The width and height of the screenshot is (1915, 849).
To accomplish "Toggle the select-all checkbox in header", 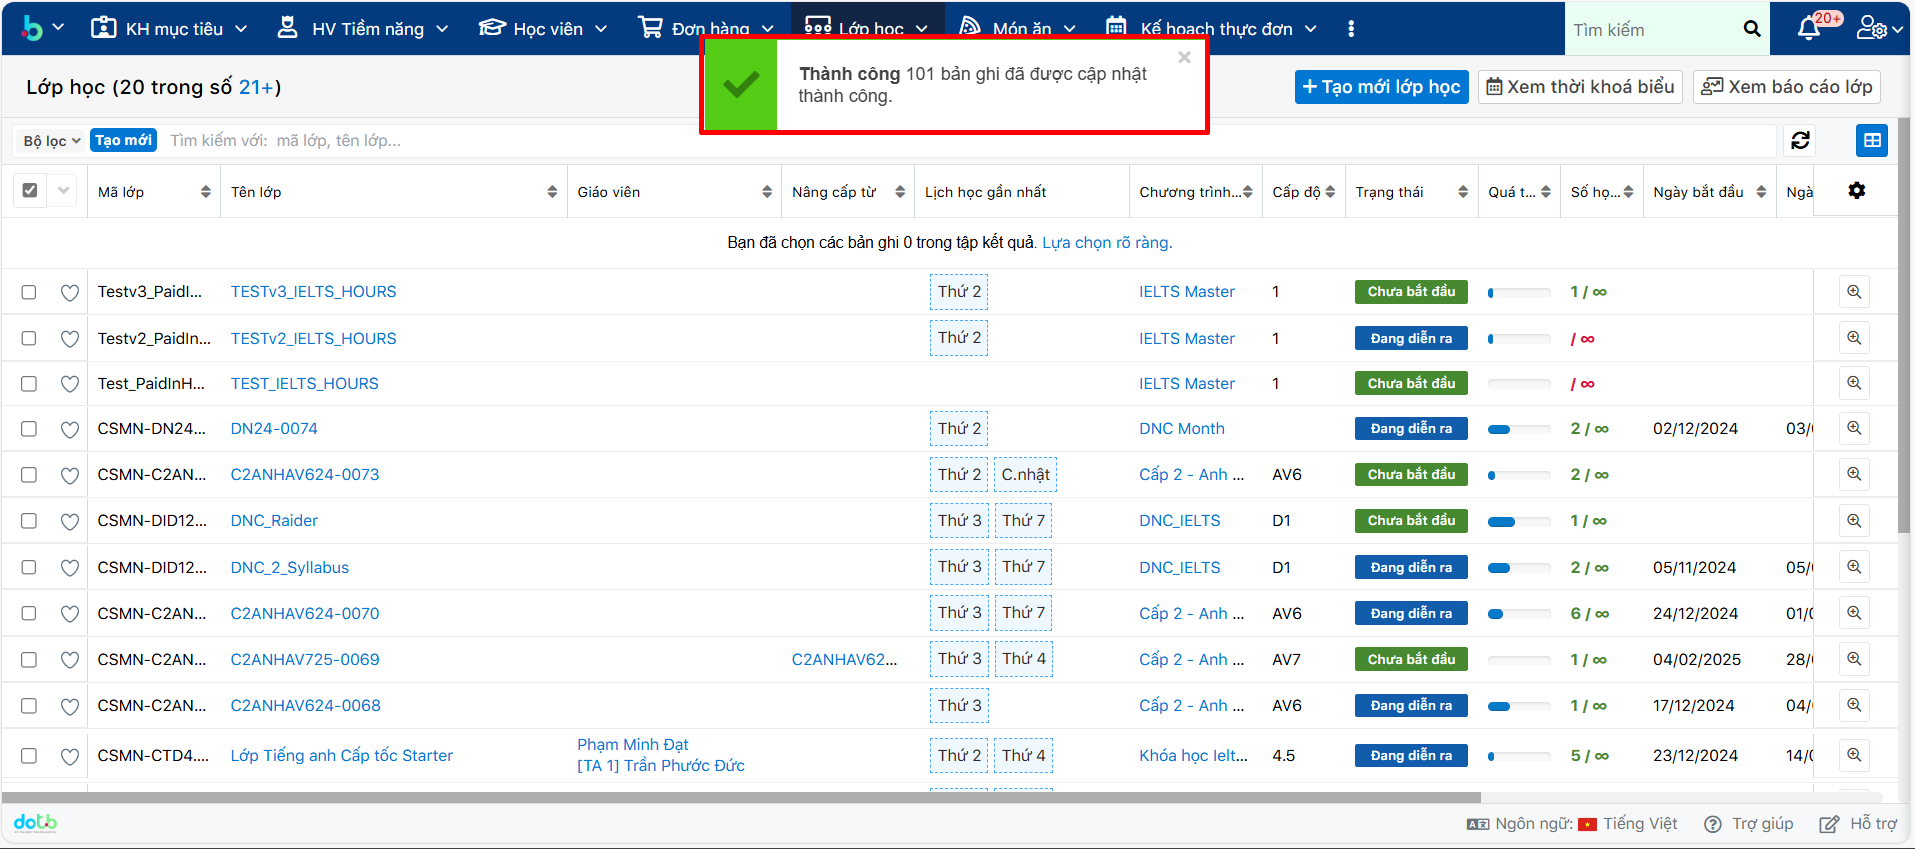I will click(x=30, y=191).
